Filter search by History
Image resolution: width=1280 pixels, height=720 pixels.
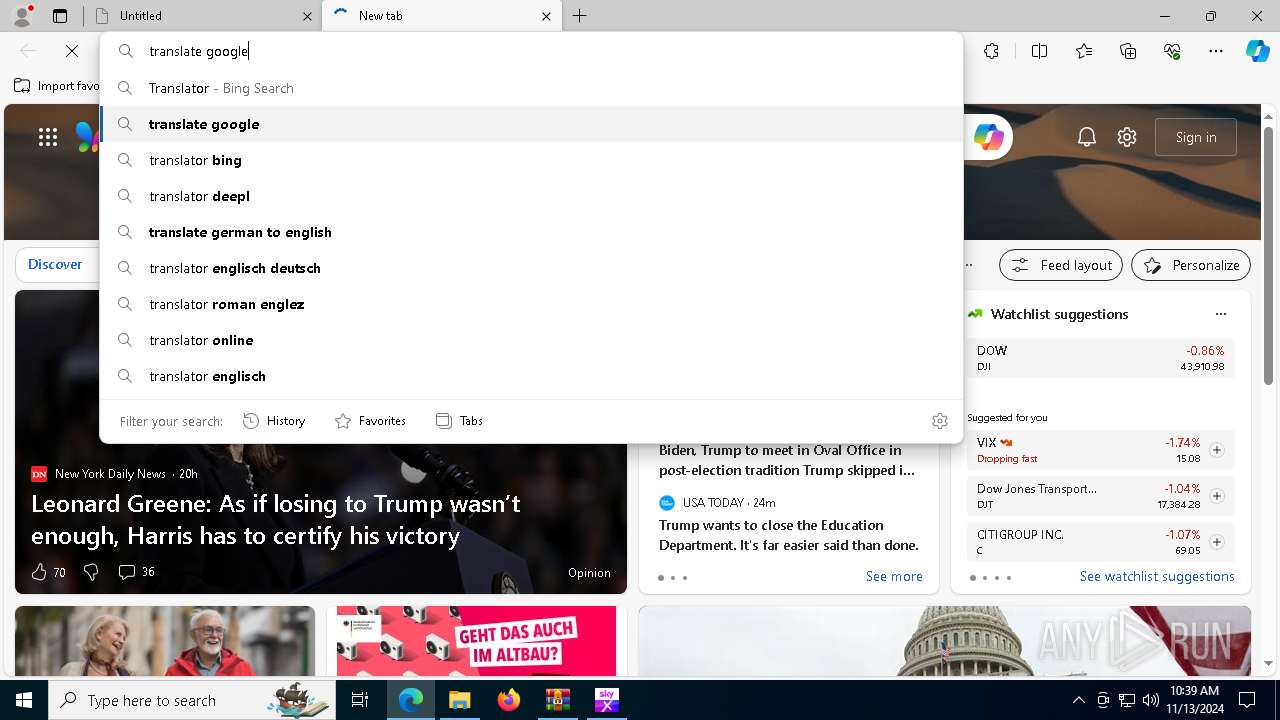(274, 421)
